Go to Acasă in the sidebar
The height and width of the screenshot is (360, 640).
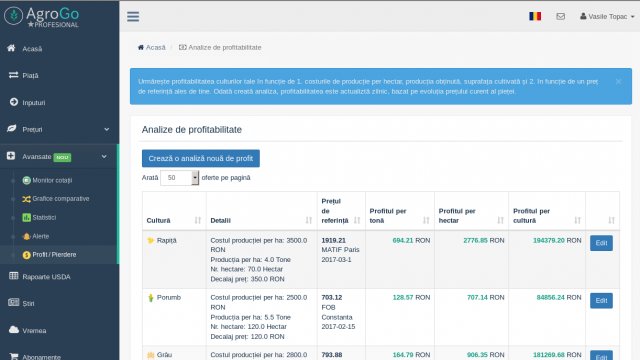pos(59,49)
